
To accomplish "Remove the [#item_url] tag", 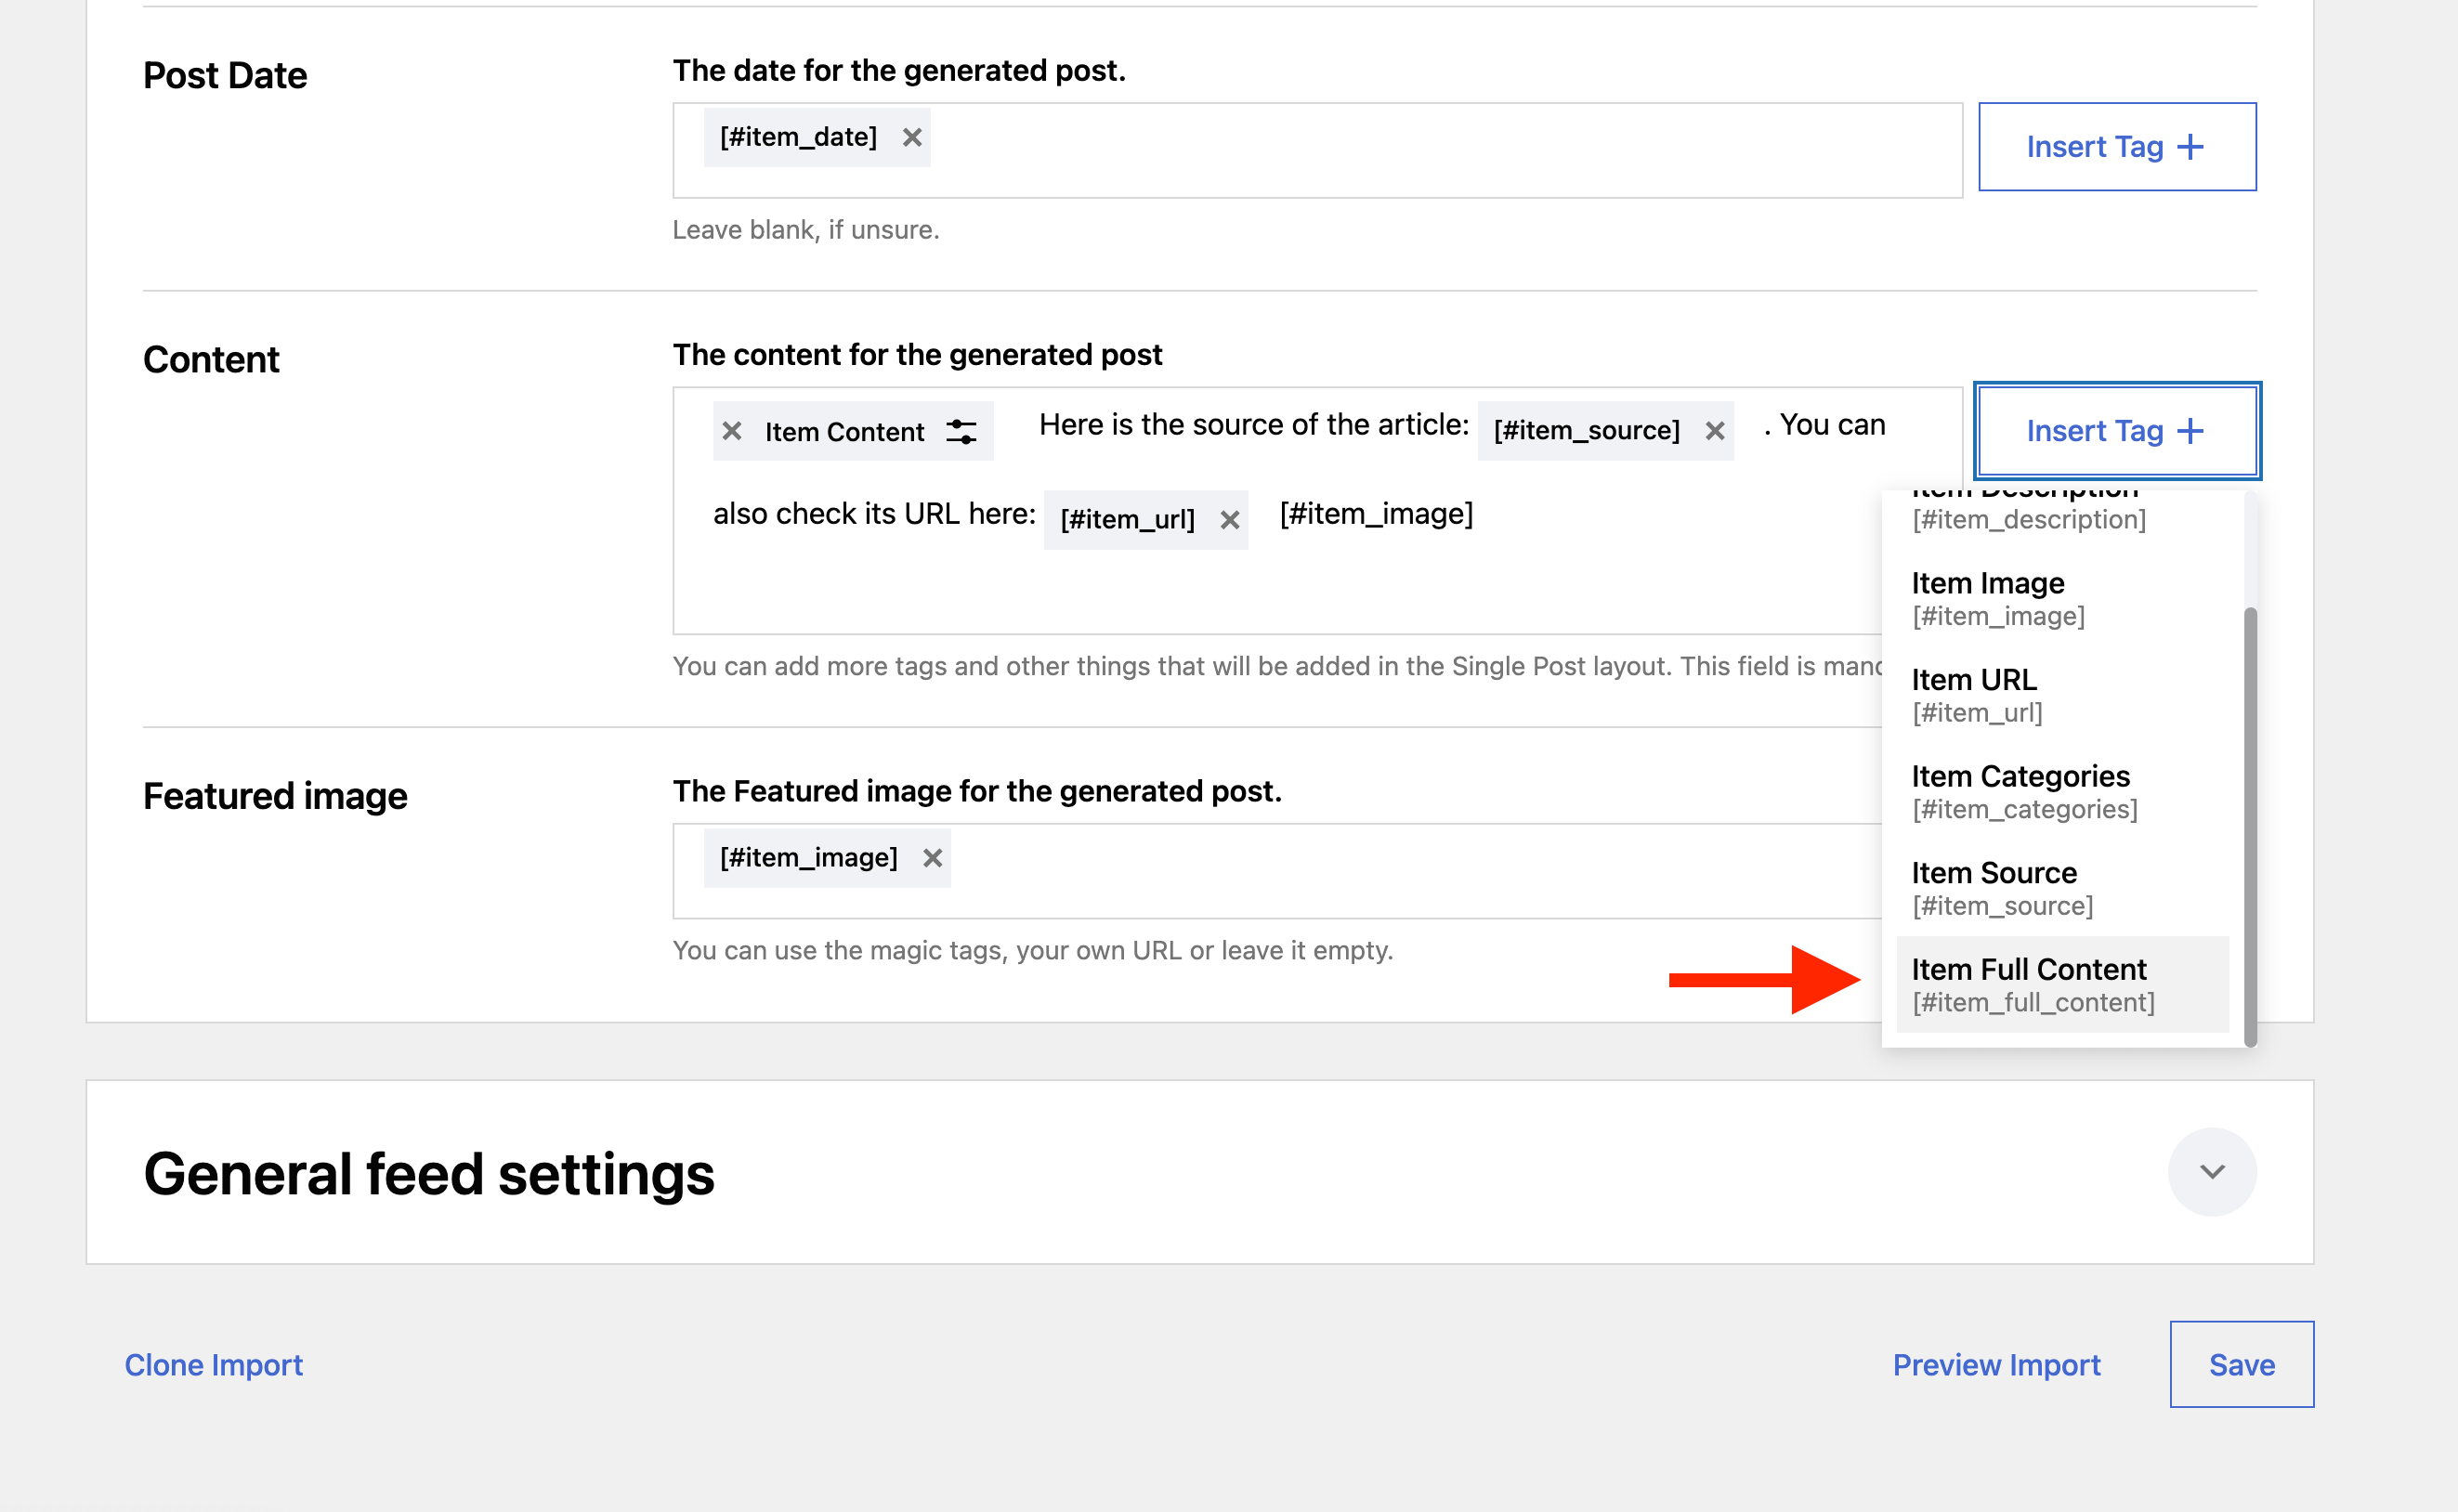I will (x=1229, y=520).
